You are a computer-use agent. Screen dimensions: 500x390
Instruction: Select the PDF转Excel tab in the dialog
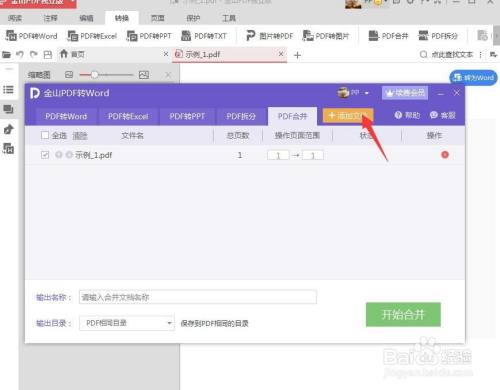pos(128,116)
